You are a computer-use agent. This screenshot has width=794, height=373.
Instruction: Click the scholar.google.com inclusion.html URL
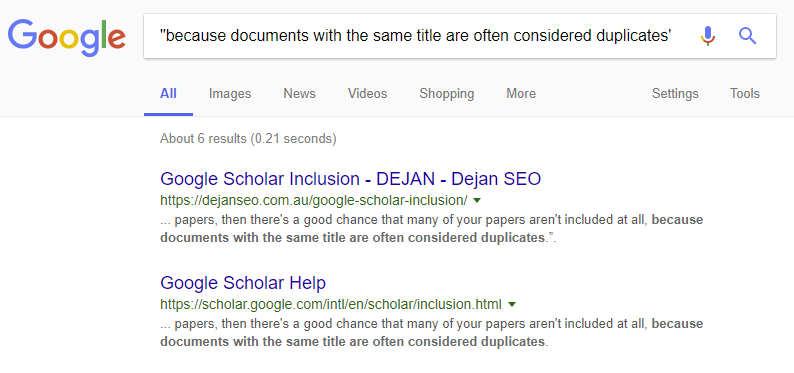coord(331,305)
